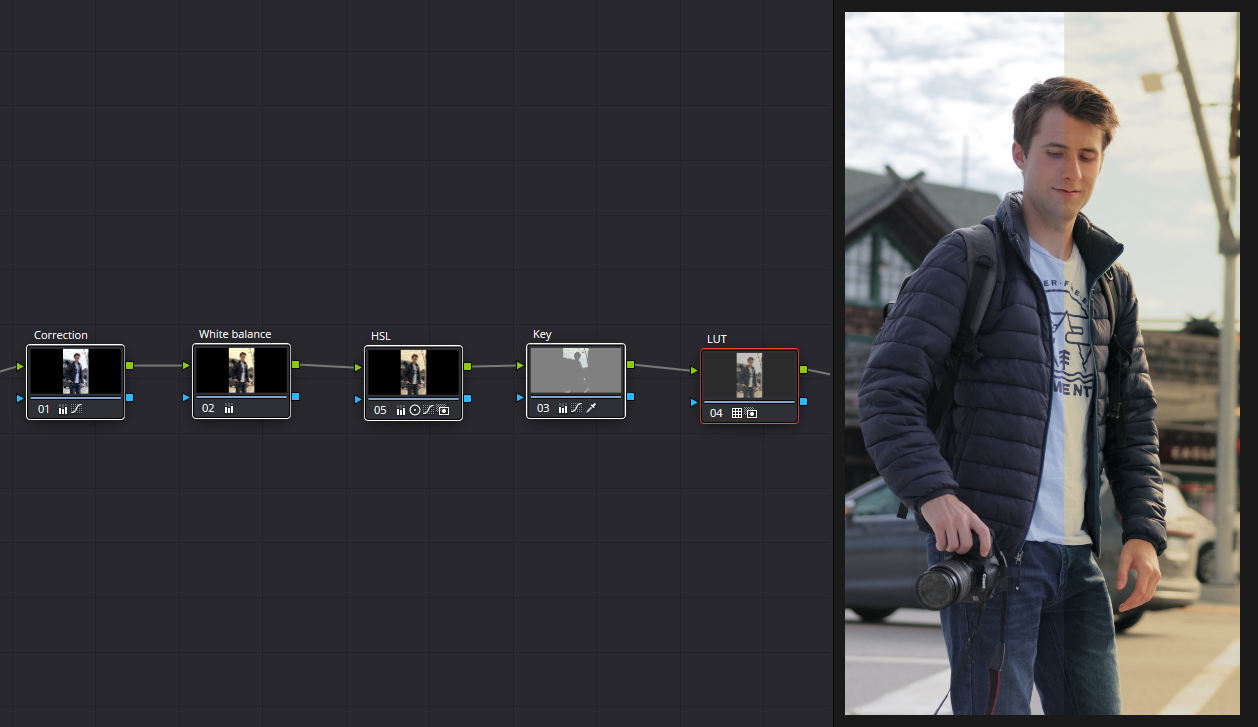This screenshot has width=1258, height=727.
Task: Click the color bars icon on HSL node
Action: pos(401,410)
